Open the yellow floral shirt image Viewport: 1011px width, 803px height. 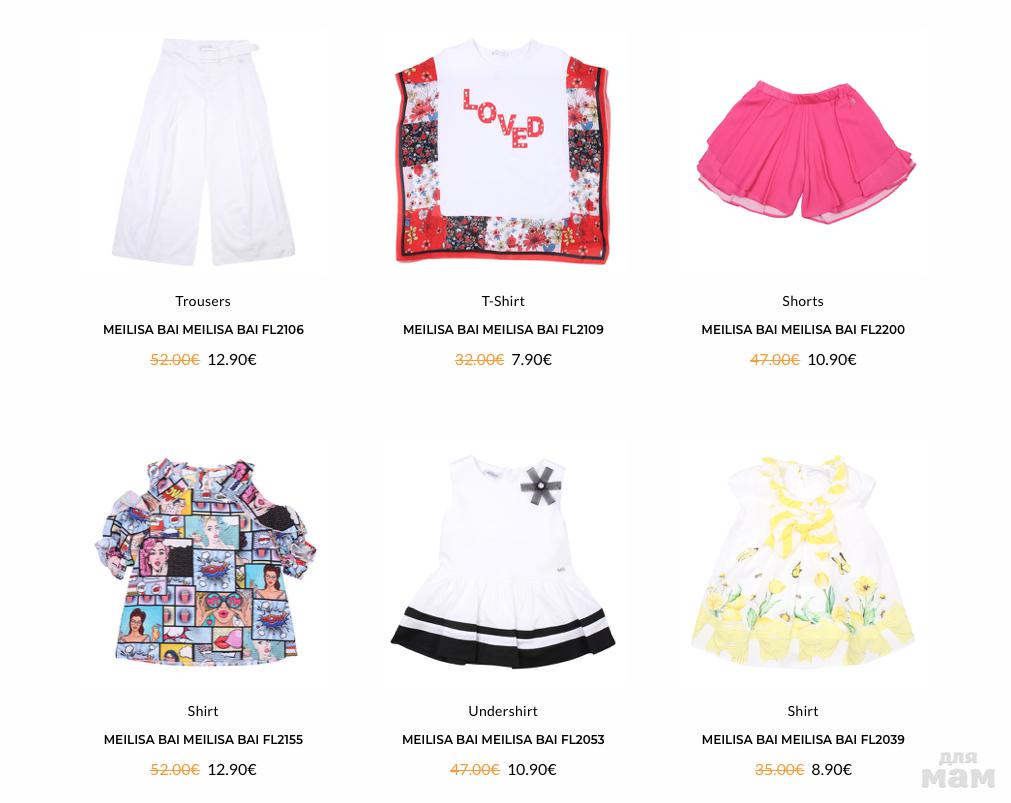click(x=803, y=562)
